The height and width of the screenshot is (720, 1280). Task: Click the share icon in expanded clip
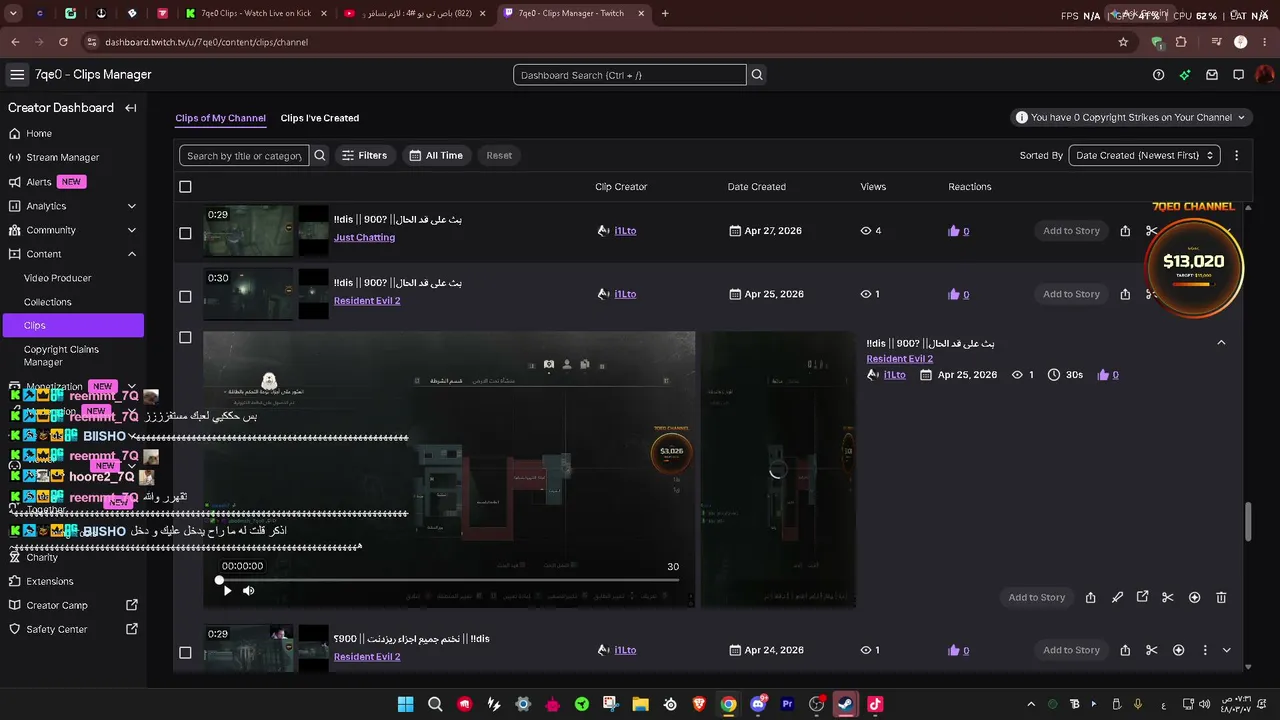(1090, 598)
